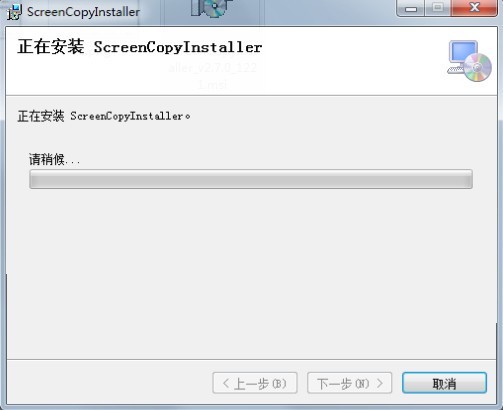The image size is (503, 410).
Task: Click the disabled maximize button
Action: (x=438, y=8)
